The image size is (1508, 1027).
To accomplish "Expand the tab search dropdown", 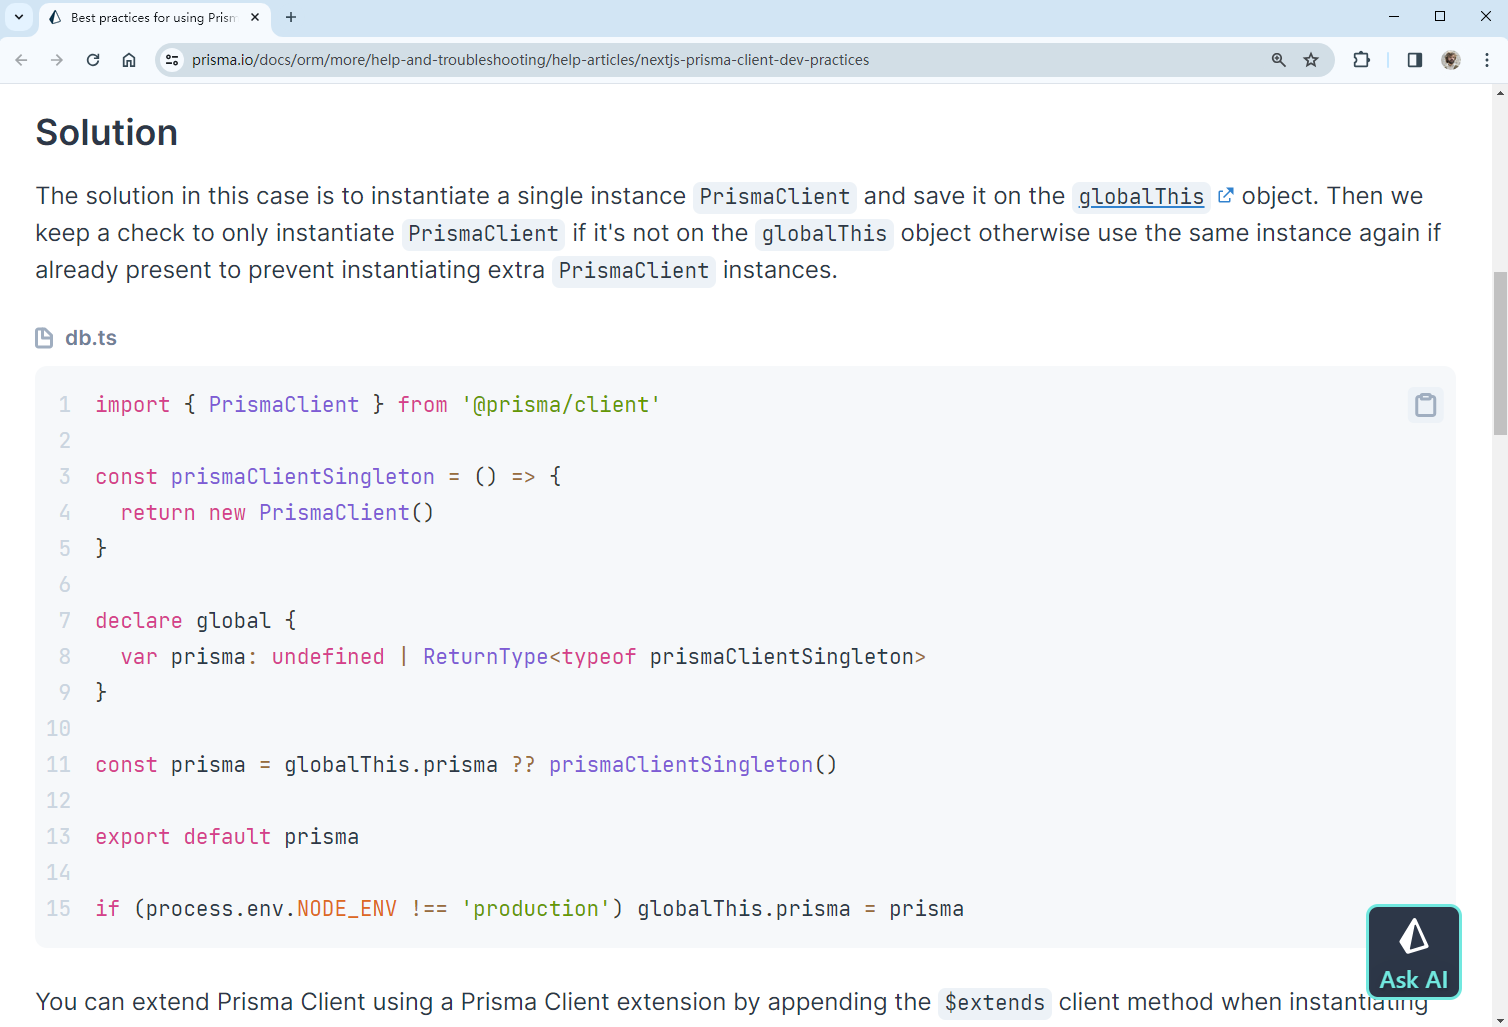I will [x=19, y=17].
